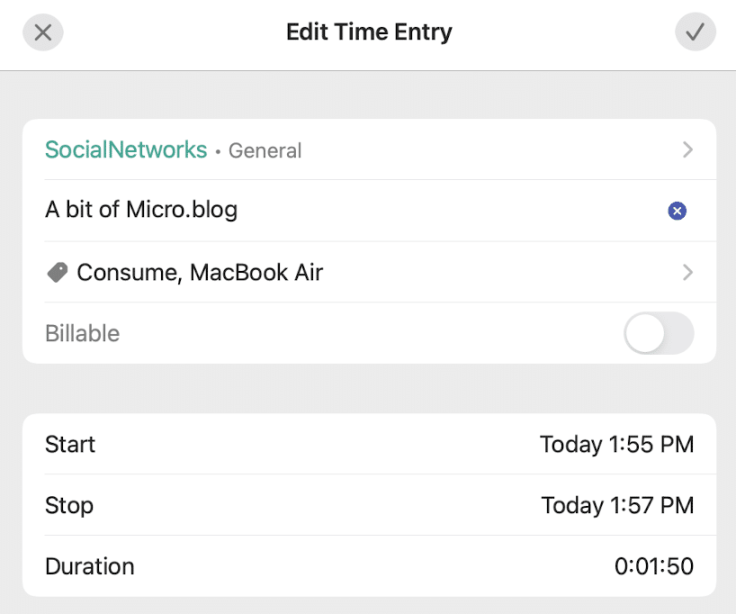Change the stop time Today 1:57 PM

pyautogui.click(x=617, y=505)
